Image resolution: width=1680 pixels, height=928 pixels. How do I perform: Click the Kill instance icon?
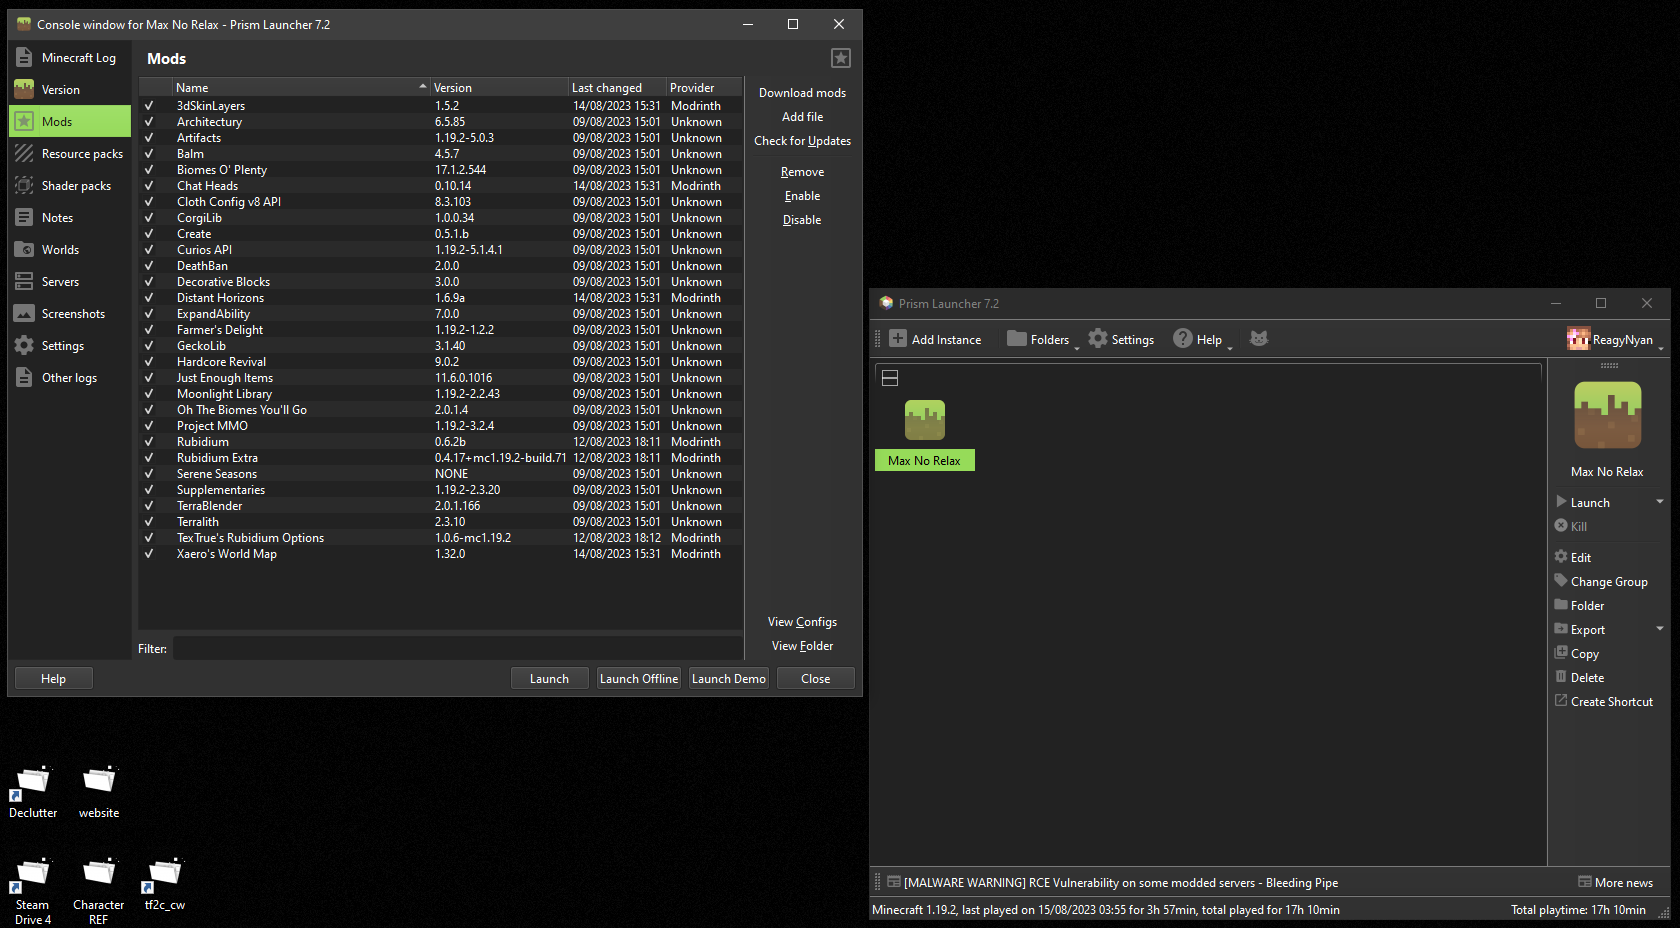pyautogui.click(x=1561, y=526)
